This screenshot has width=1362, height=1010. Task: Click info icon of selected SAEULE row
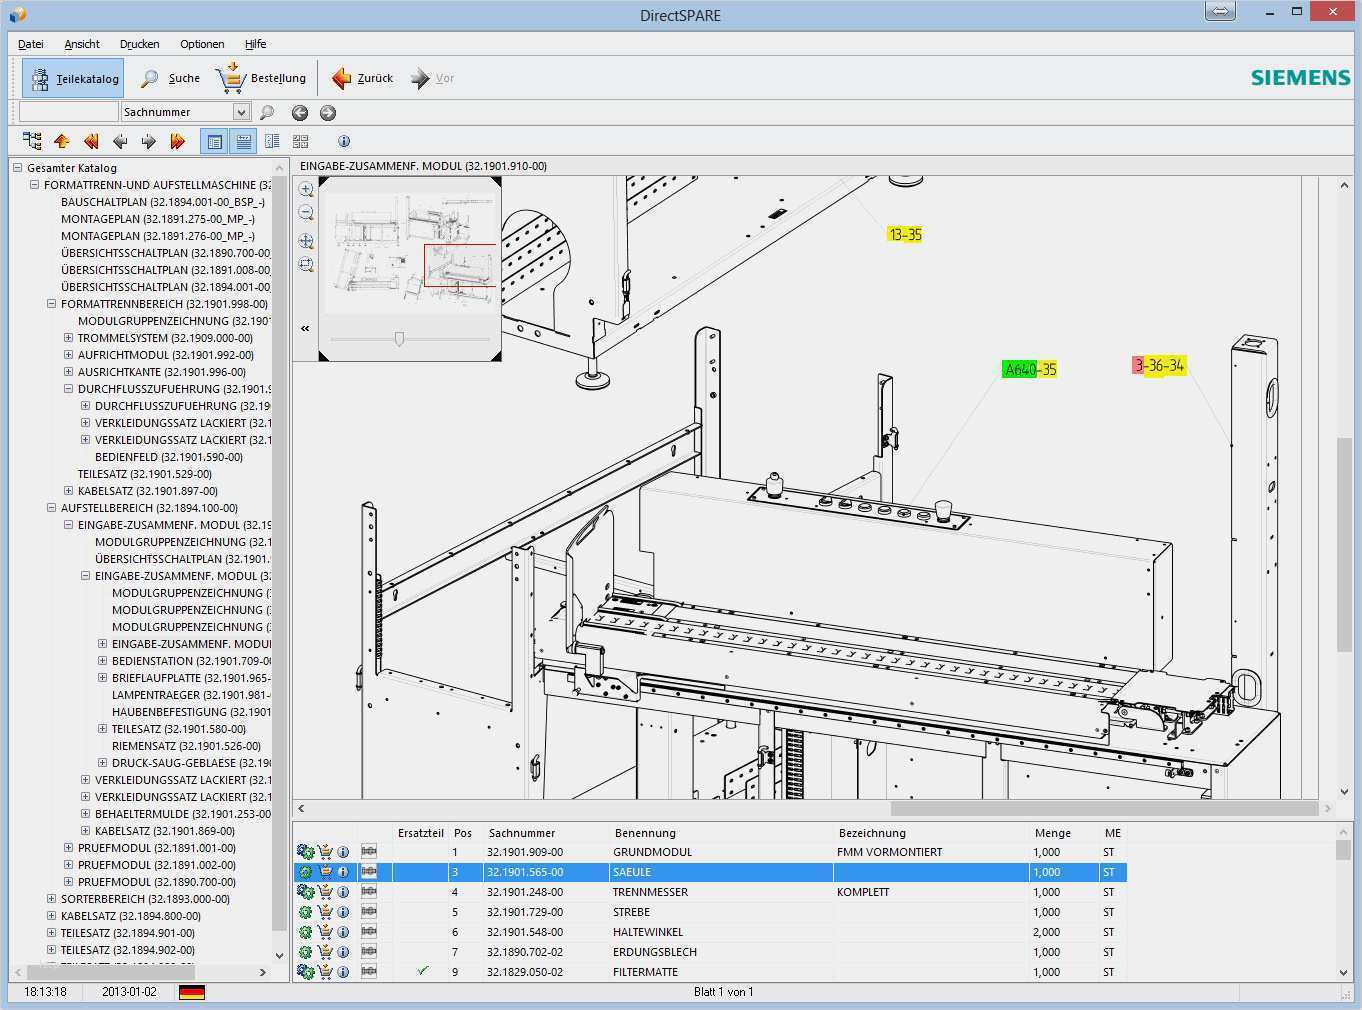click(x=343, y=872)
